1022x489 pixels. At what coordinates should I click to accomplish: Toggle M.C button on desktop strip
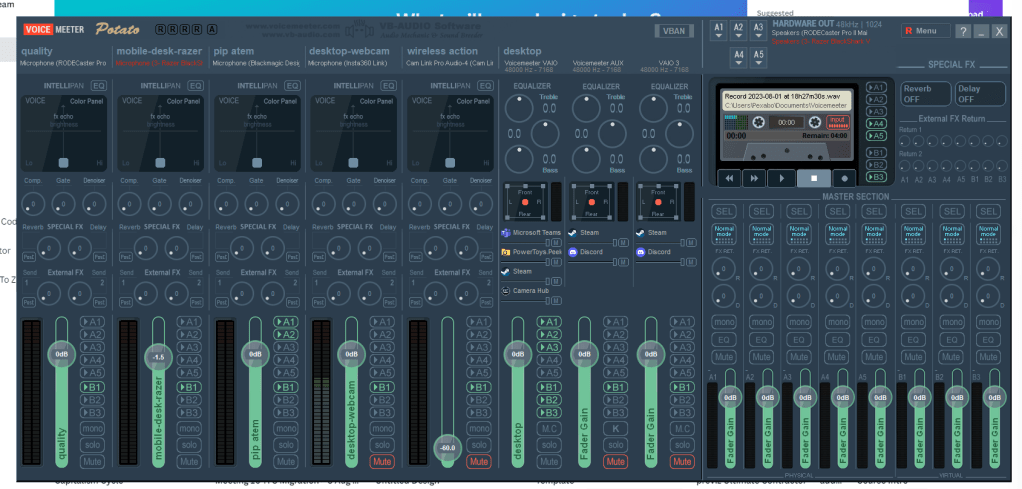pos(549,428)
